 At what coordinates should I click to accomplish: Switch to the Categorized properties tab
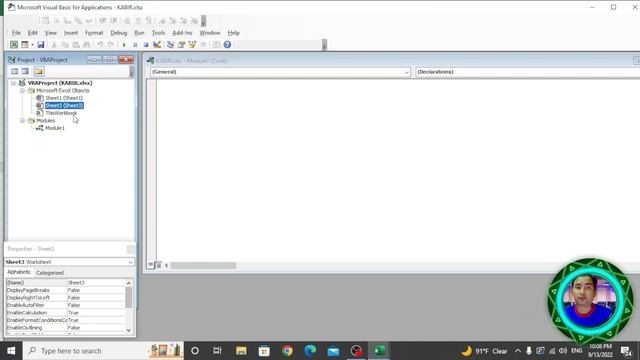(50, 273)
